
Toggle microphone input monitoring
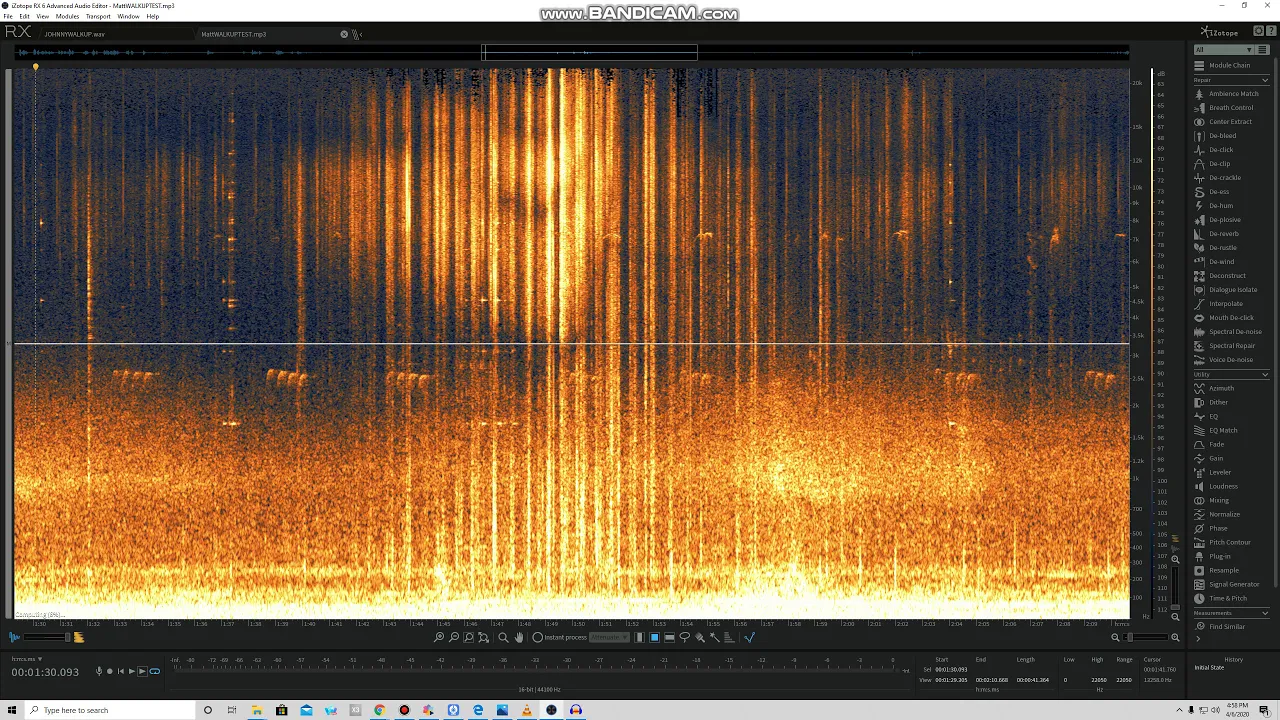click(99, 671)
